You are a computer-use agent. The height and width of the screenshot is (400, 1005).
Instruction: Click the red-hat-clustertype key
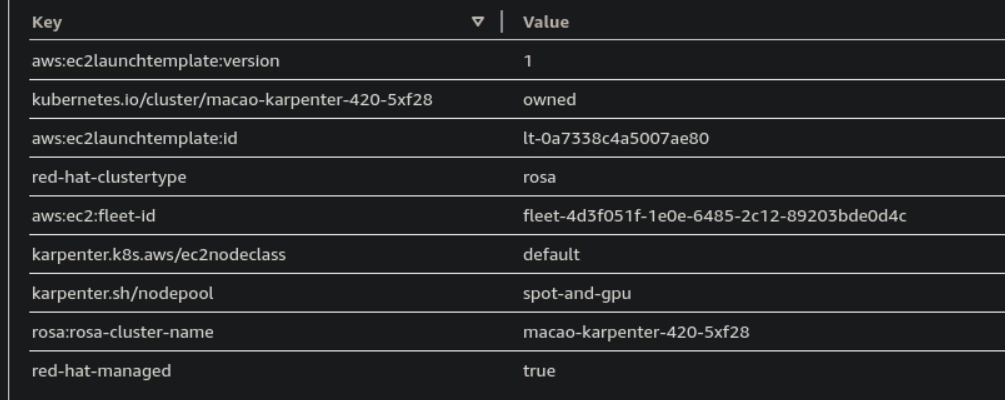pos(109,177)
